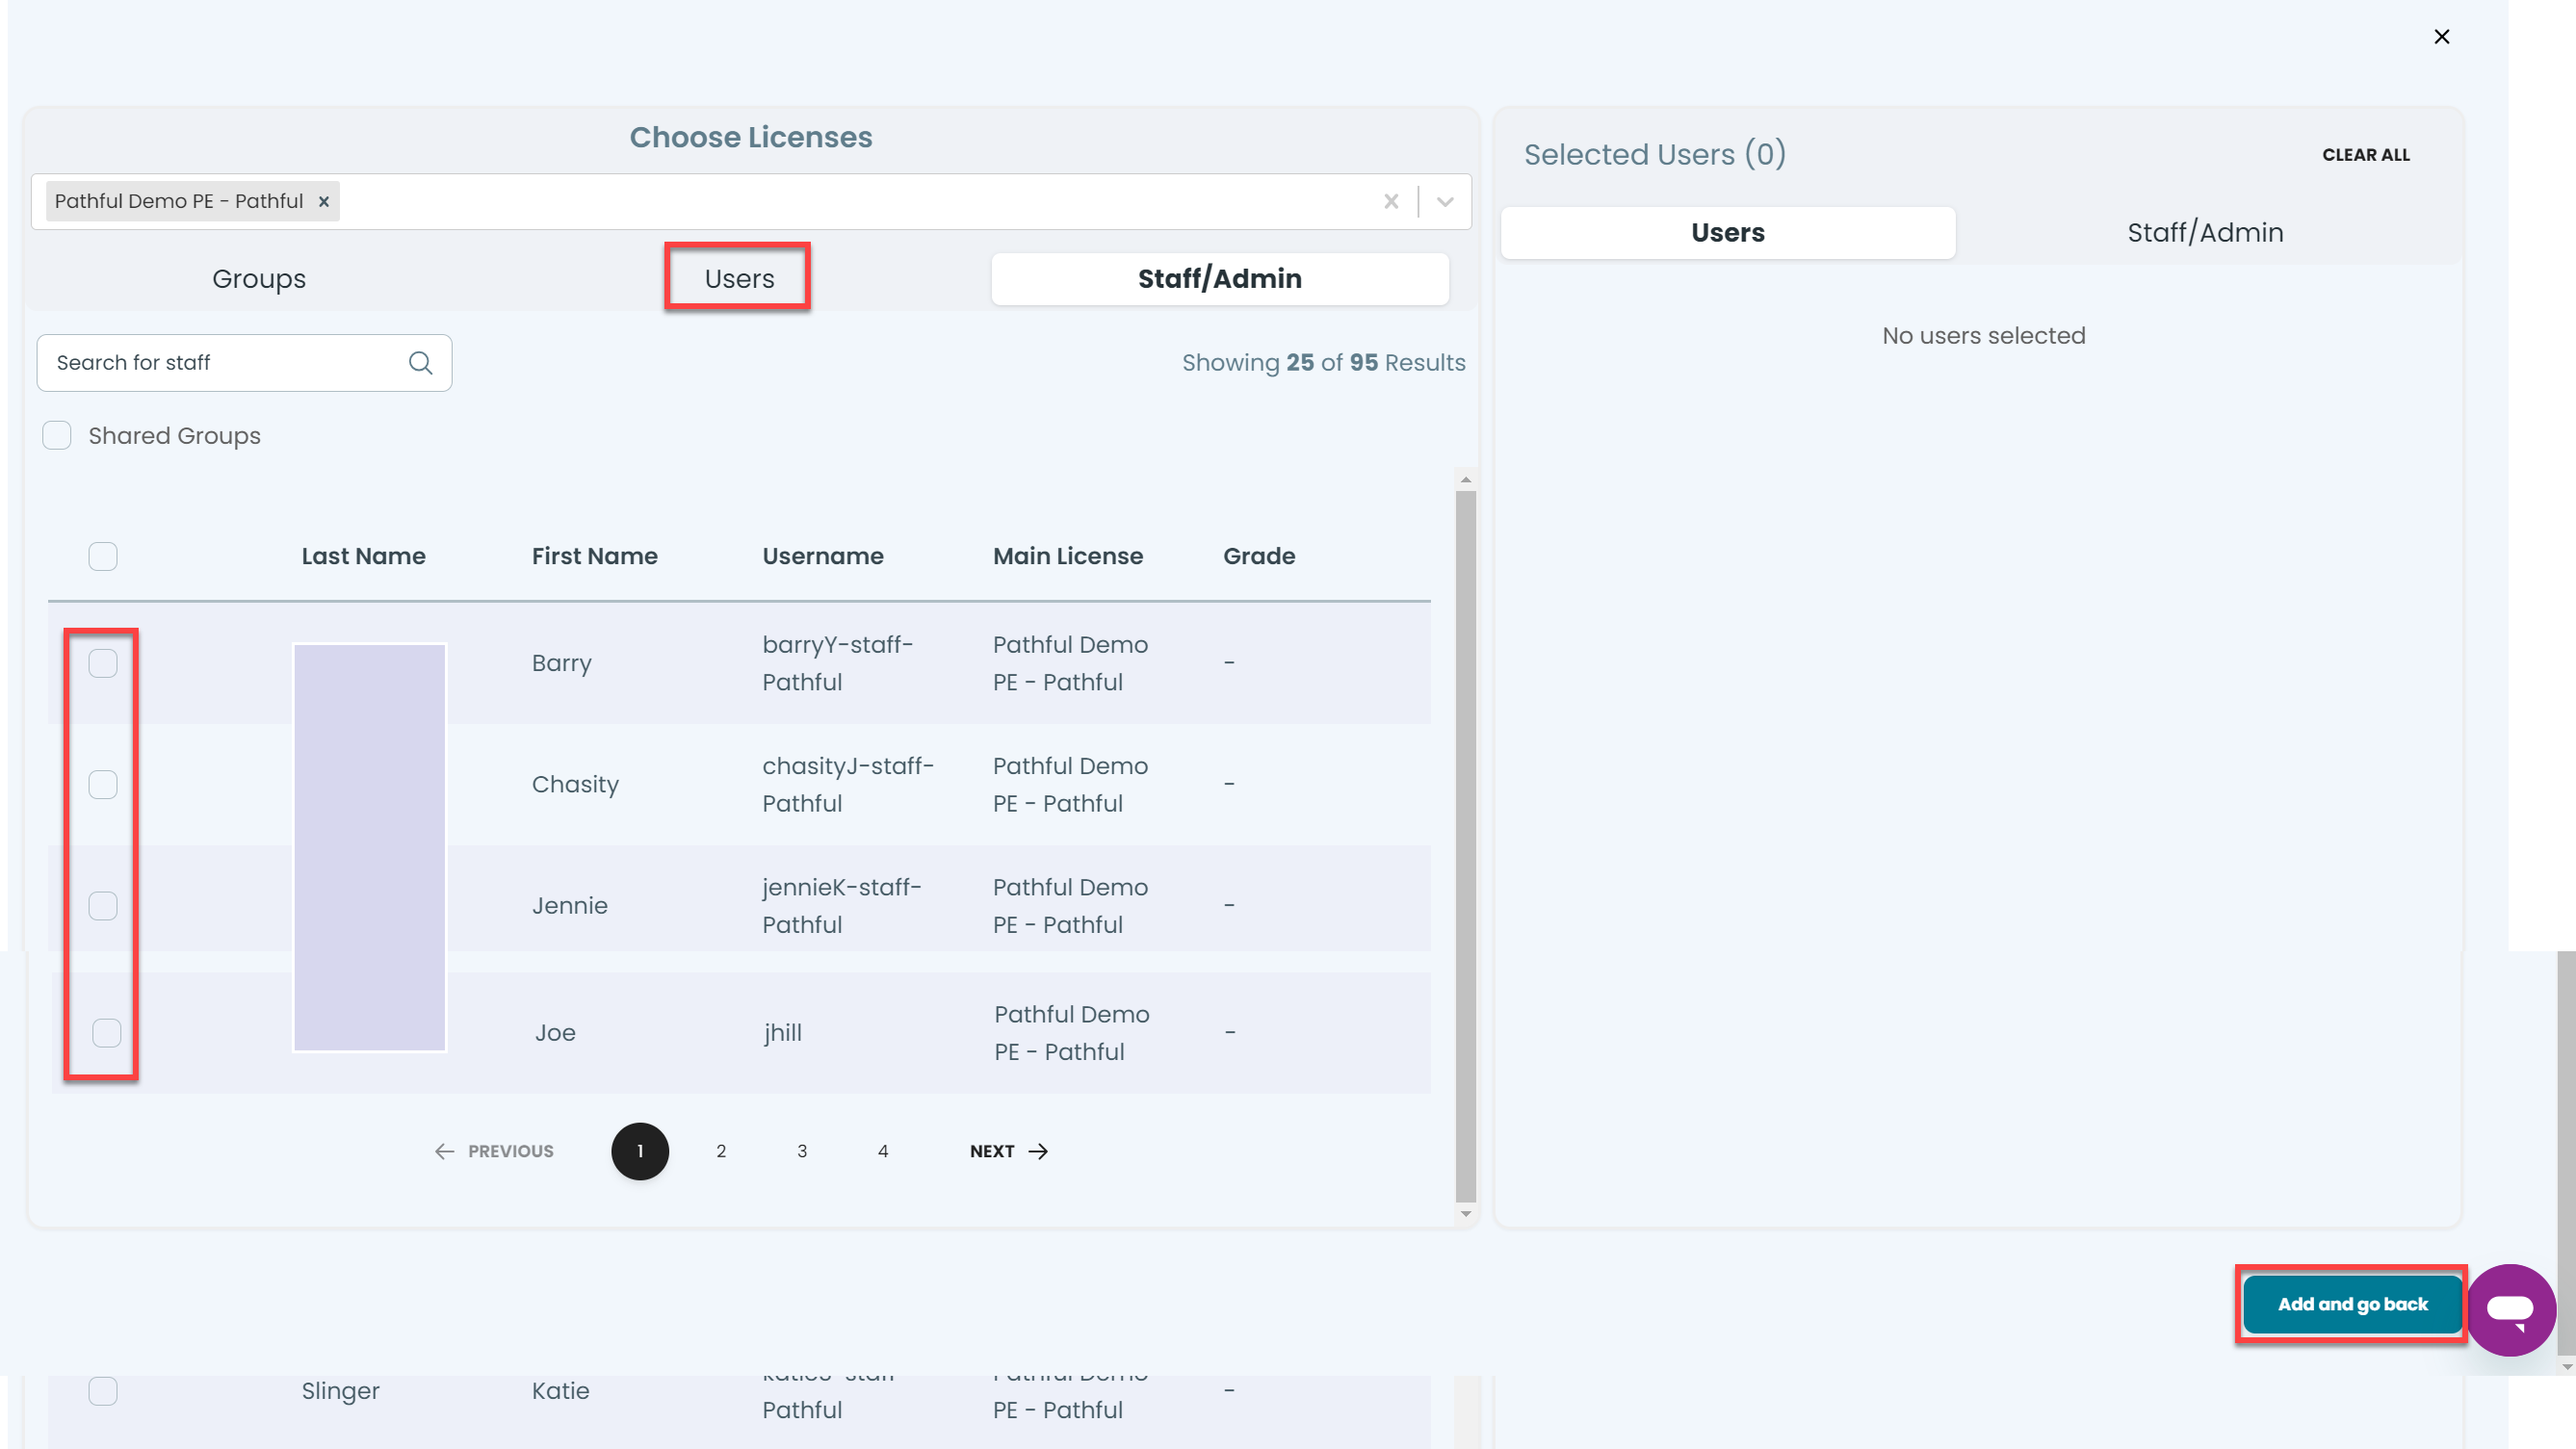This screenshot has height=1449, width=2576.
Task: Click first name Chasity
Action: pos(575,784)
